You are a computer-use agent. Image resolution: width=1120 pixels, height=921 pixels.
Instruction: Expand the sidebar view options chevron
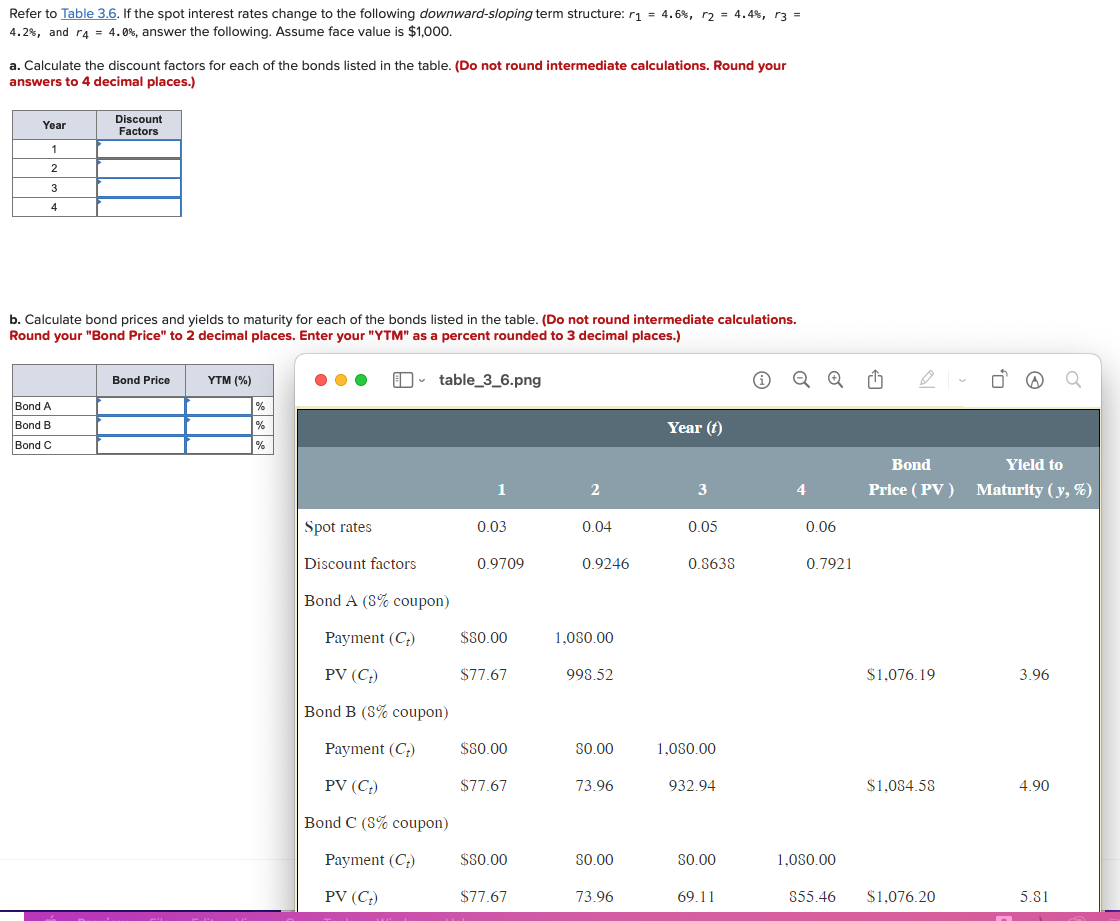422,380
